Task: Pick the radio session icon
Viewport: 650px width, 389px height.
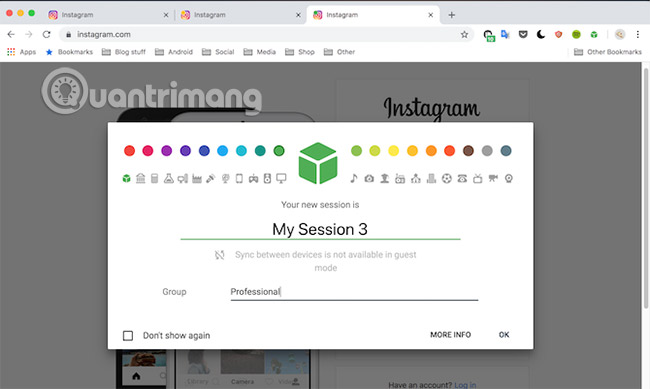Action: pos(400,179)
